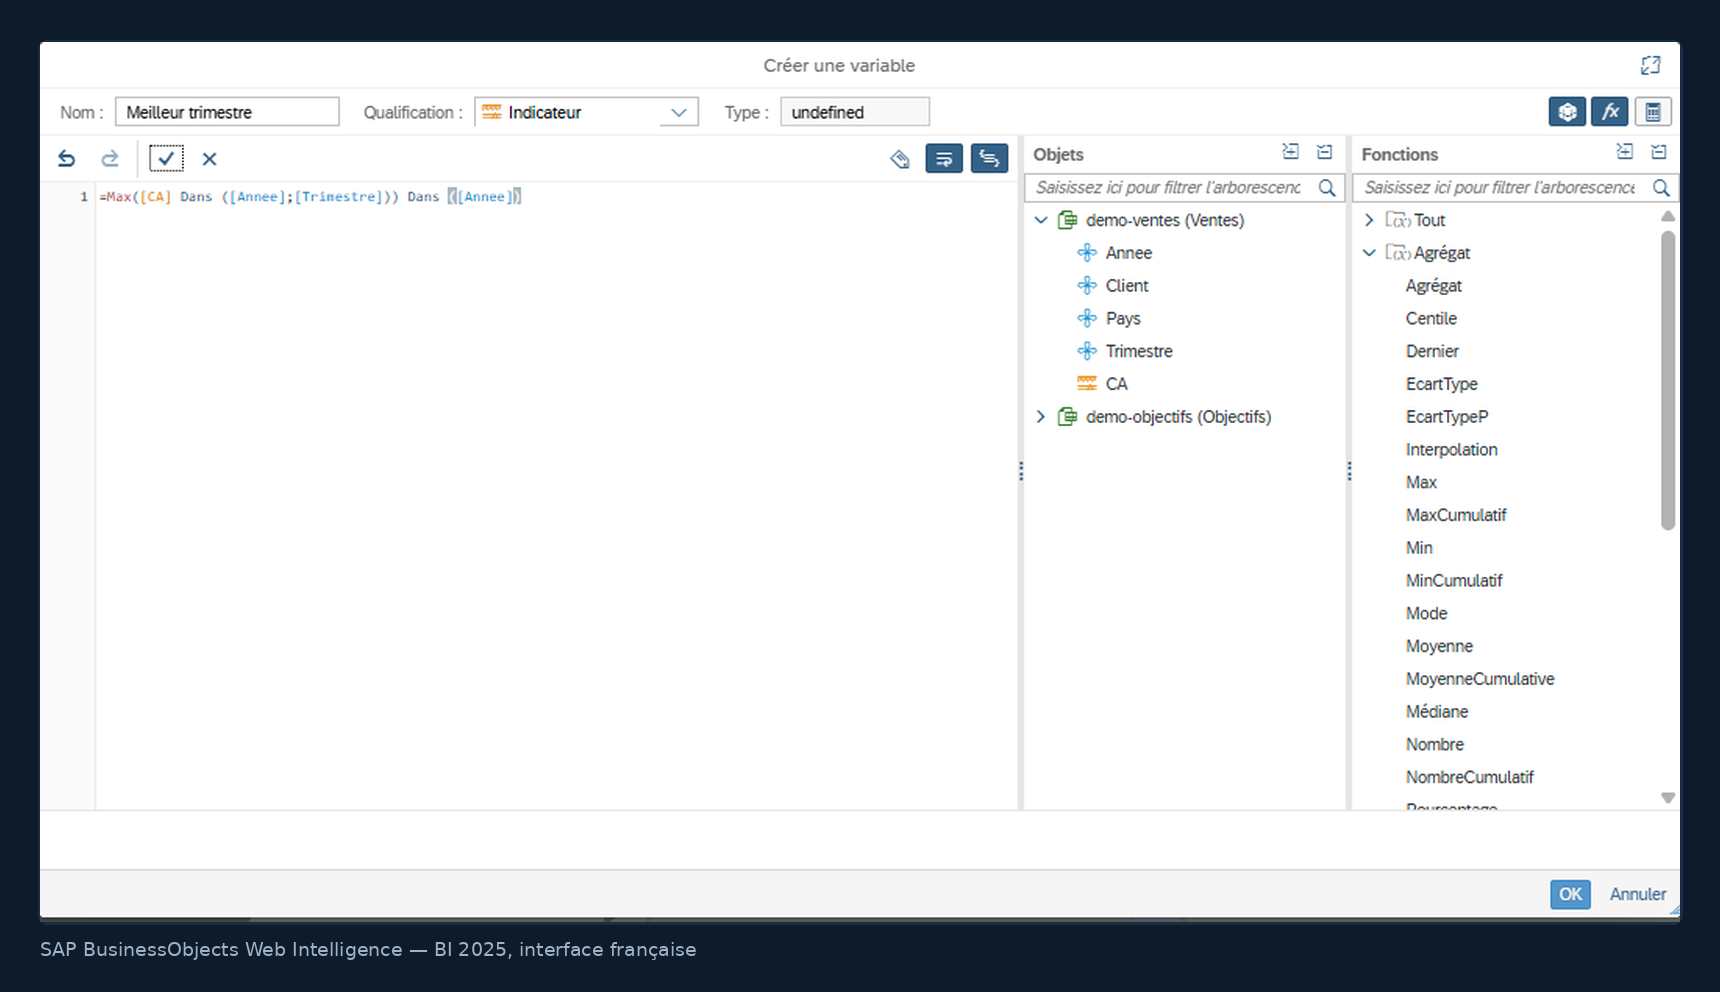Image resolution: width=1720 pixels, height=992 pixels.
Task: Click the OK button
Action: tap(1570, 894)
